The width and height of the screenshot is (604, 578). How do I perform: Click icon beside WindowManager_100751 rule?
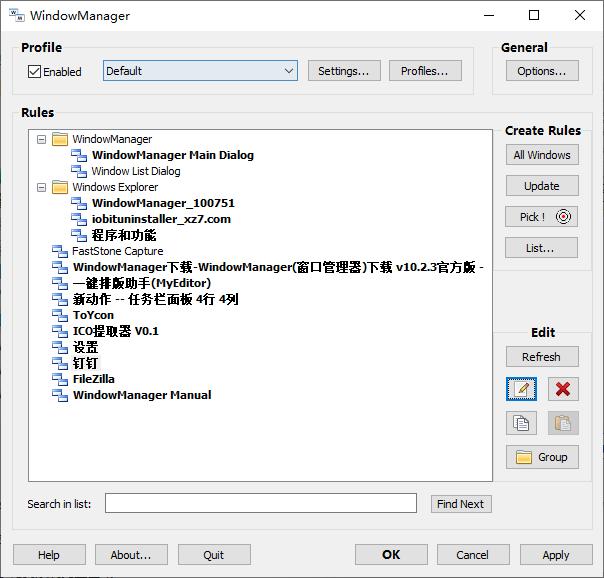pyautogui.click(x=79, y=203)
